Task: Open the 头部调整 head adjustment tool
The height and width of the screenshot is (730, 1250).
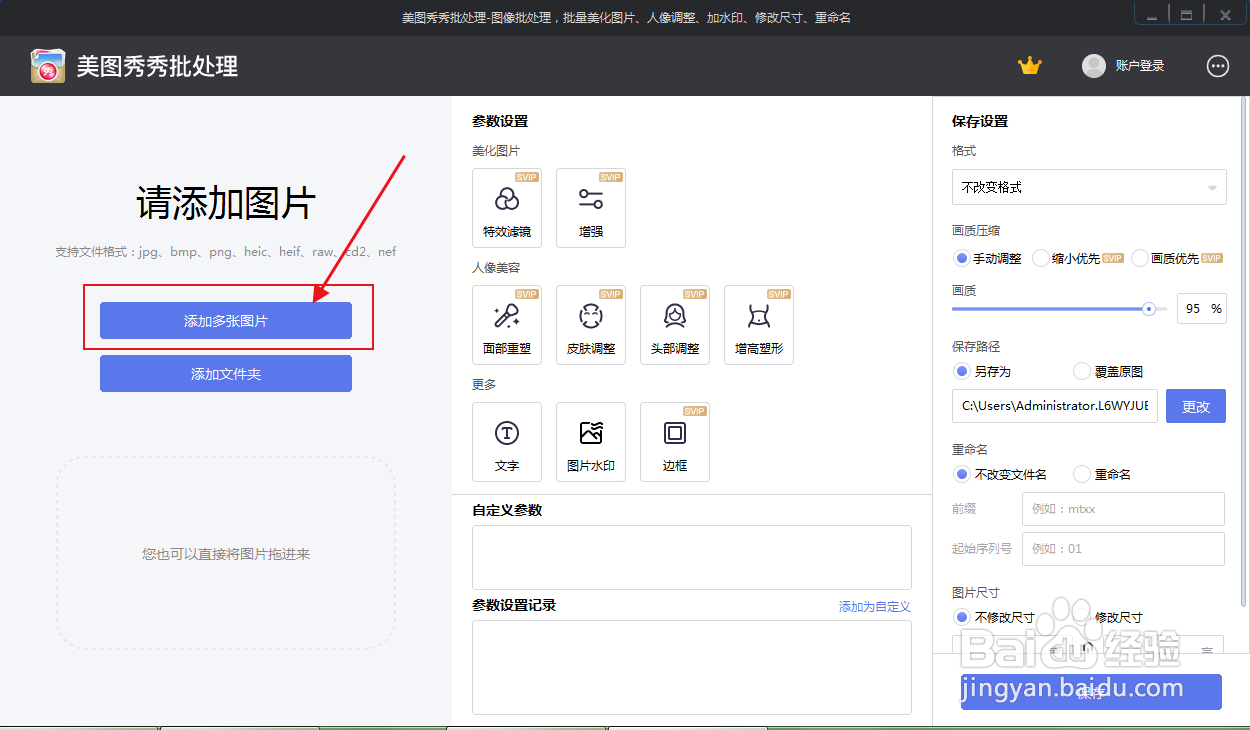Action: pos(675,325)
